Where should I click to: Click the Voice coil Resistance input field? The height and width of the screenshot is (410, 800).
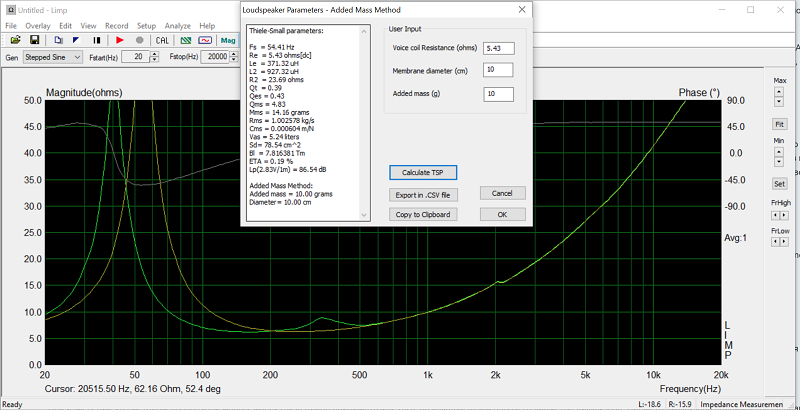pos(497,48)
